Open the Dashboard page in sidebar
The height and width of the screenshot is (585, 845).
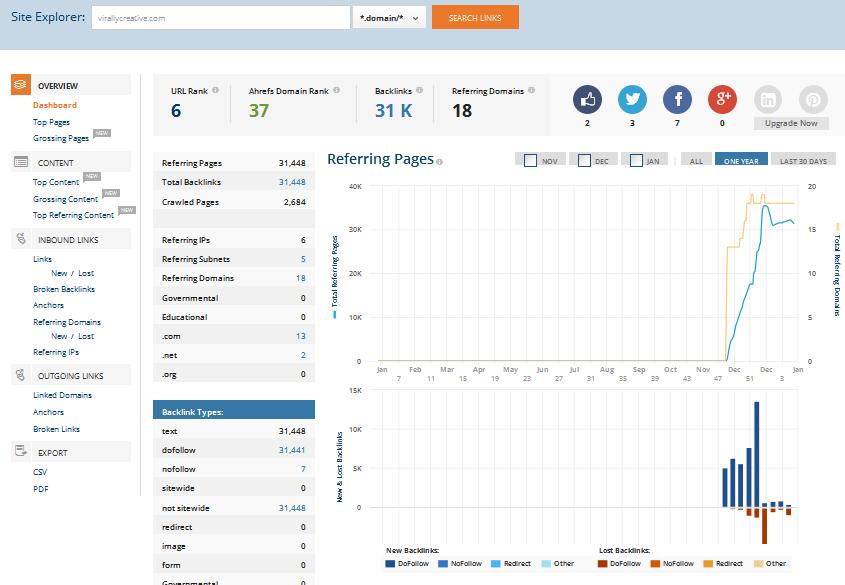(x=54, y=105)
